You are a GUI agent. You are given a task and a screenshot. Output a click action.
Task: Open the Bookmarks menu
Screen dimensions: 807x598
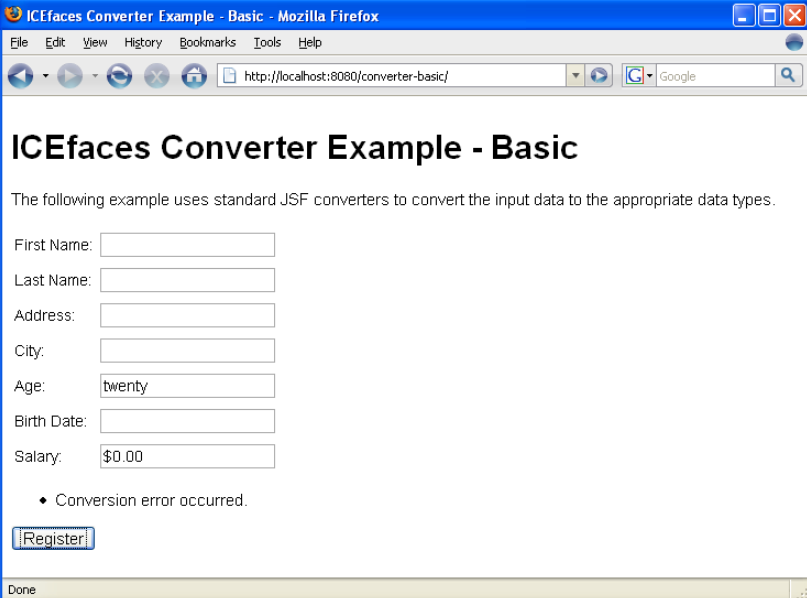click(x=207, y=42)
